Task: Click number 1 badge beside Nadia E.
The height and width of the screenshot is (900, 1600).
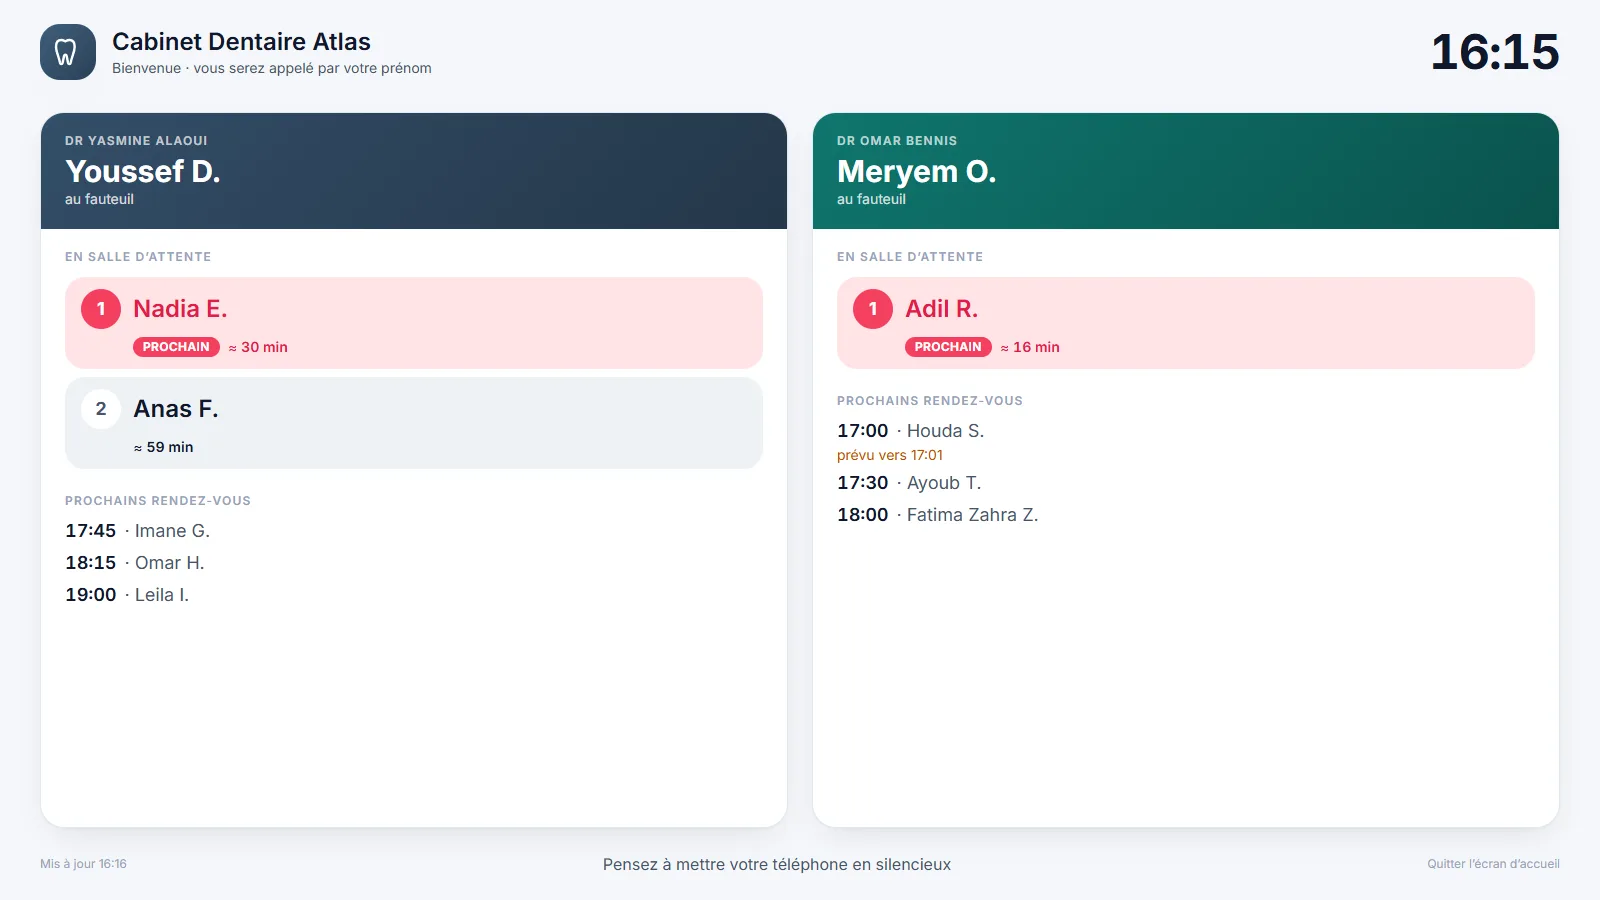Action: (101, 309)
